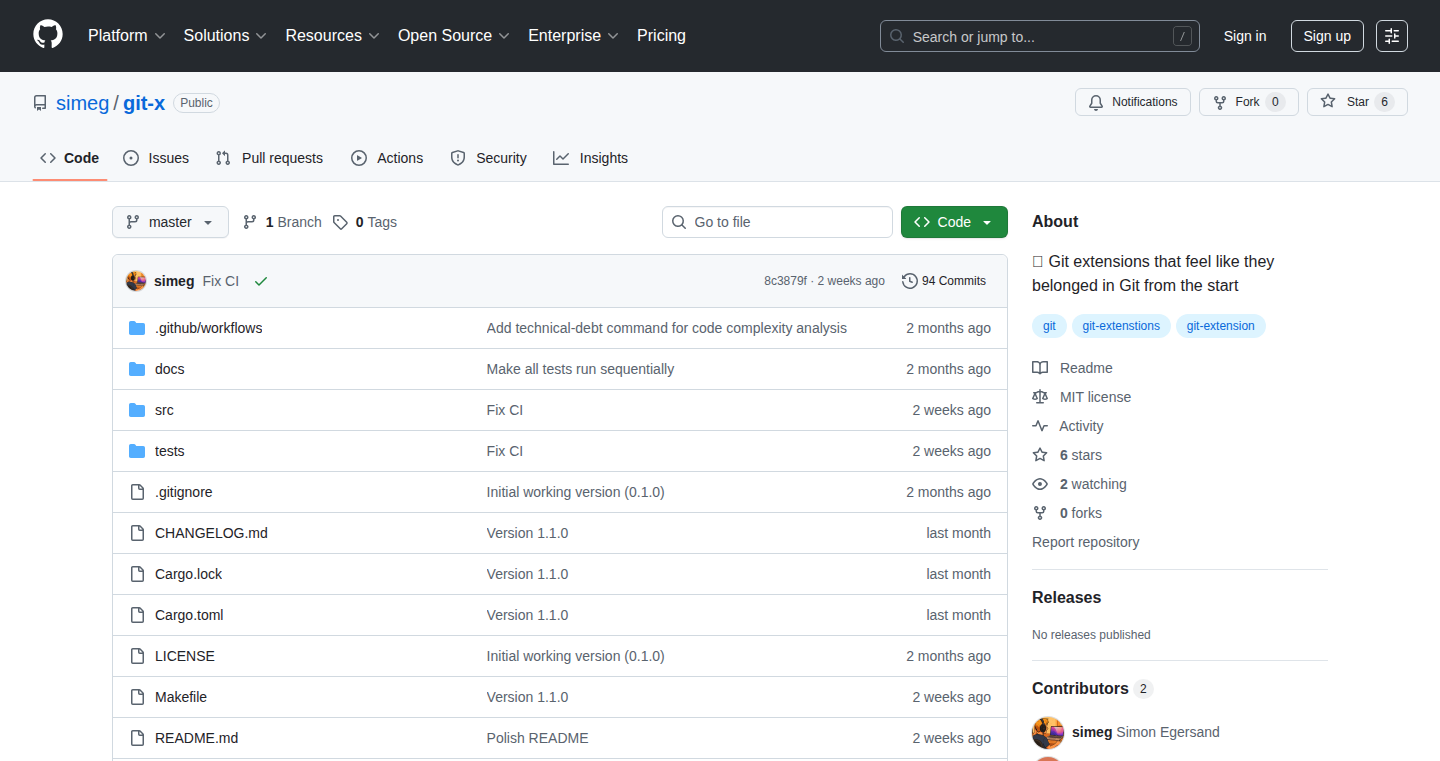Open the Cargo.lock file

click(189, 574)
